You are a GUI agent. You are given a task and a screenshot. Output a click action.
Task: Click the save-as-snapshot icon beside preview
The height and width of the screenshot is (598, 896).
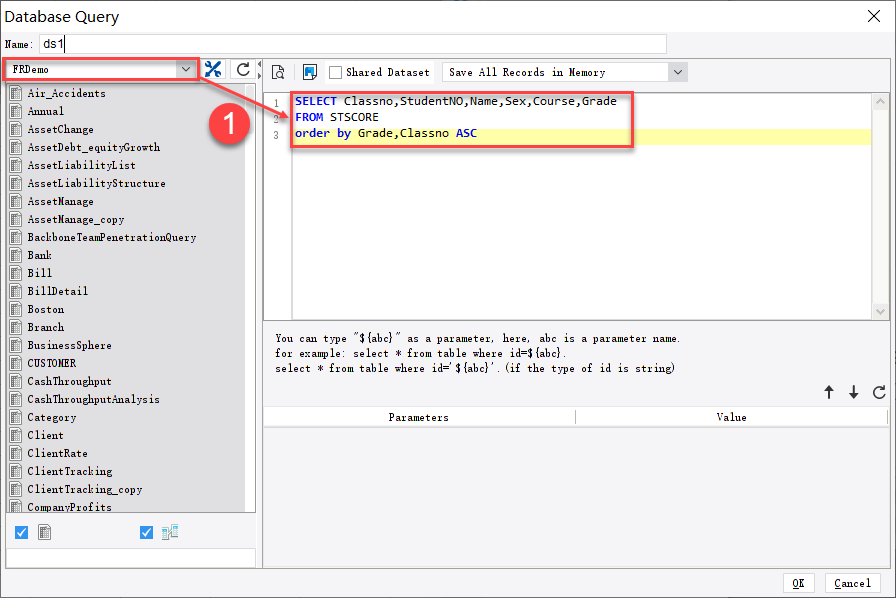(310, 71)
